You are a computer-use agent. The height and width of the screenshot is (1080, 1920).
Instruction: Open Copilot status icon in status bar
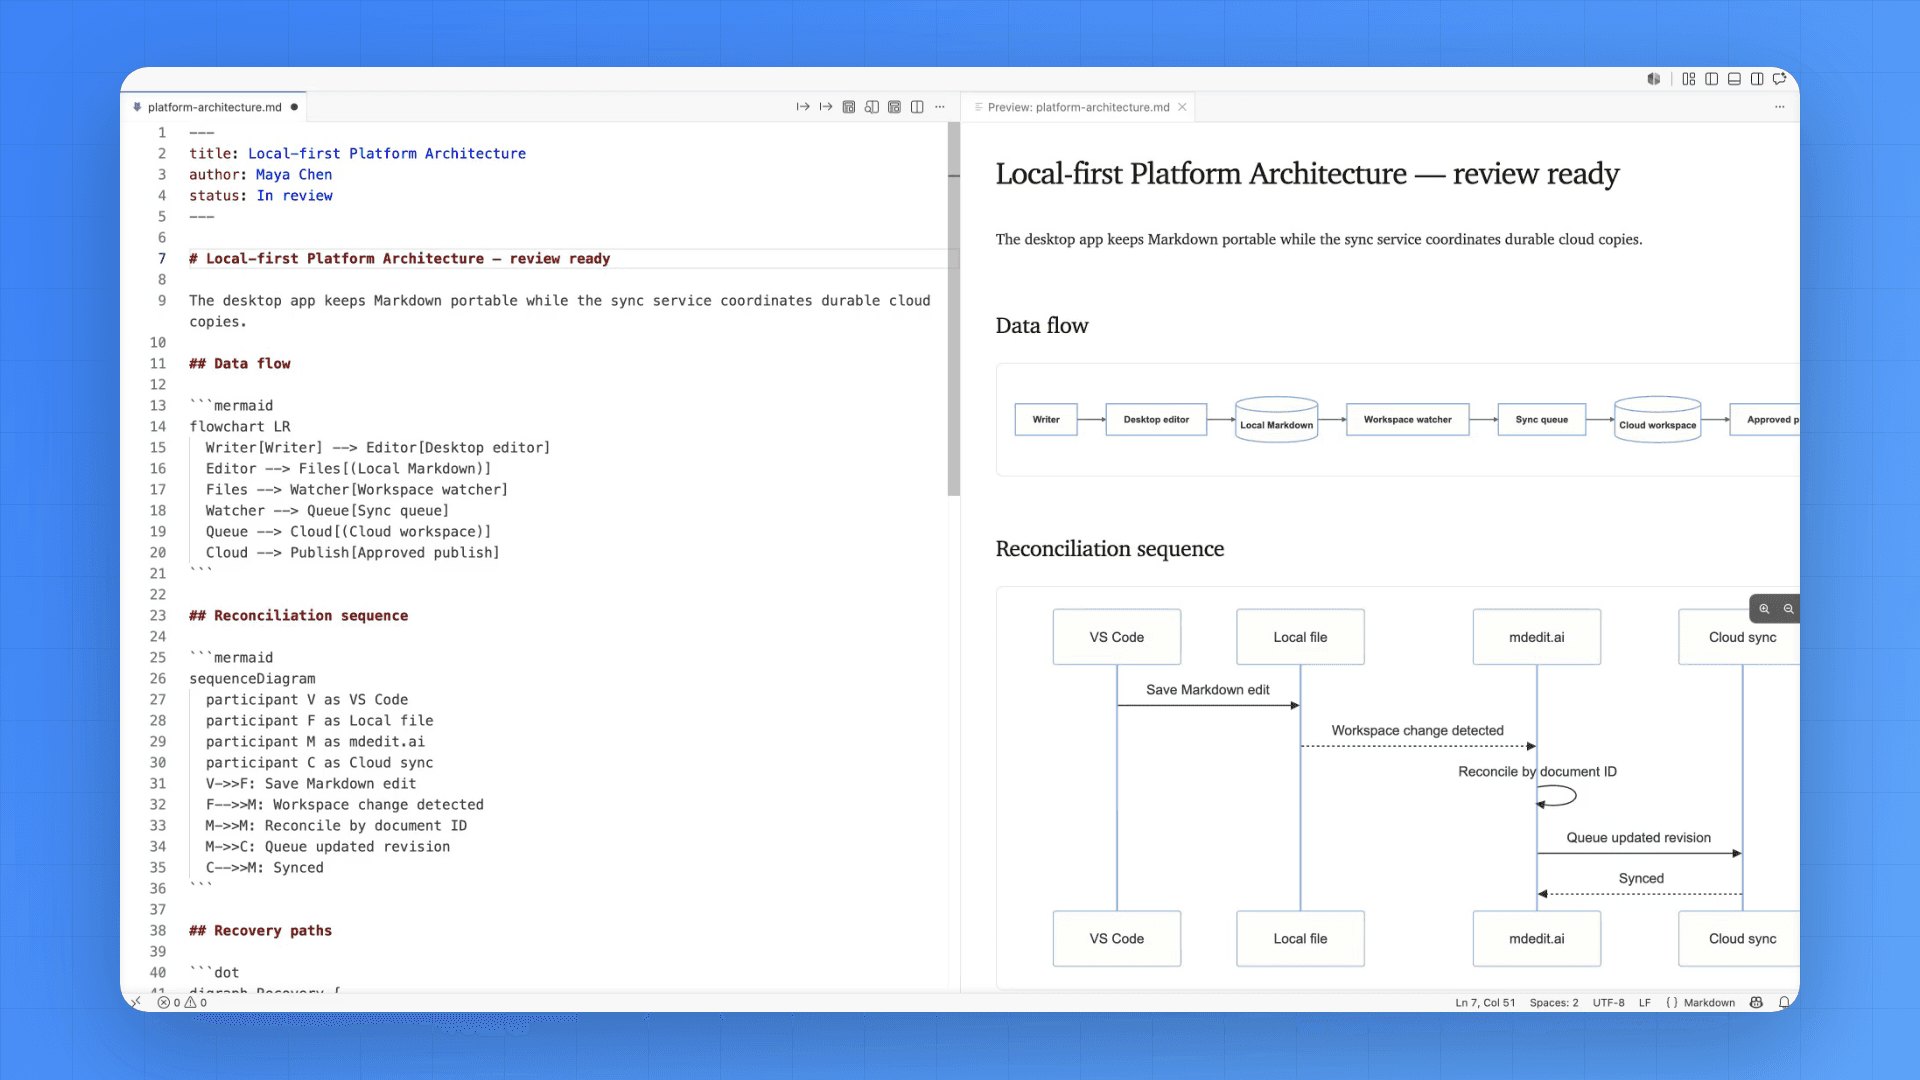(1756, 1002)
